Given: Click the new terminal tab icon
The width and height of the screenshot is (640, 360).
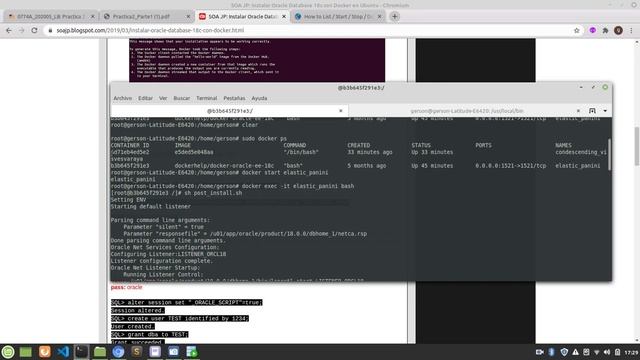Looking at the screenshot, I should [x=592, y=111].
